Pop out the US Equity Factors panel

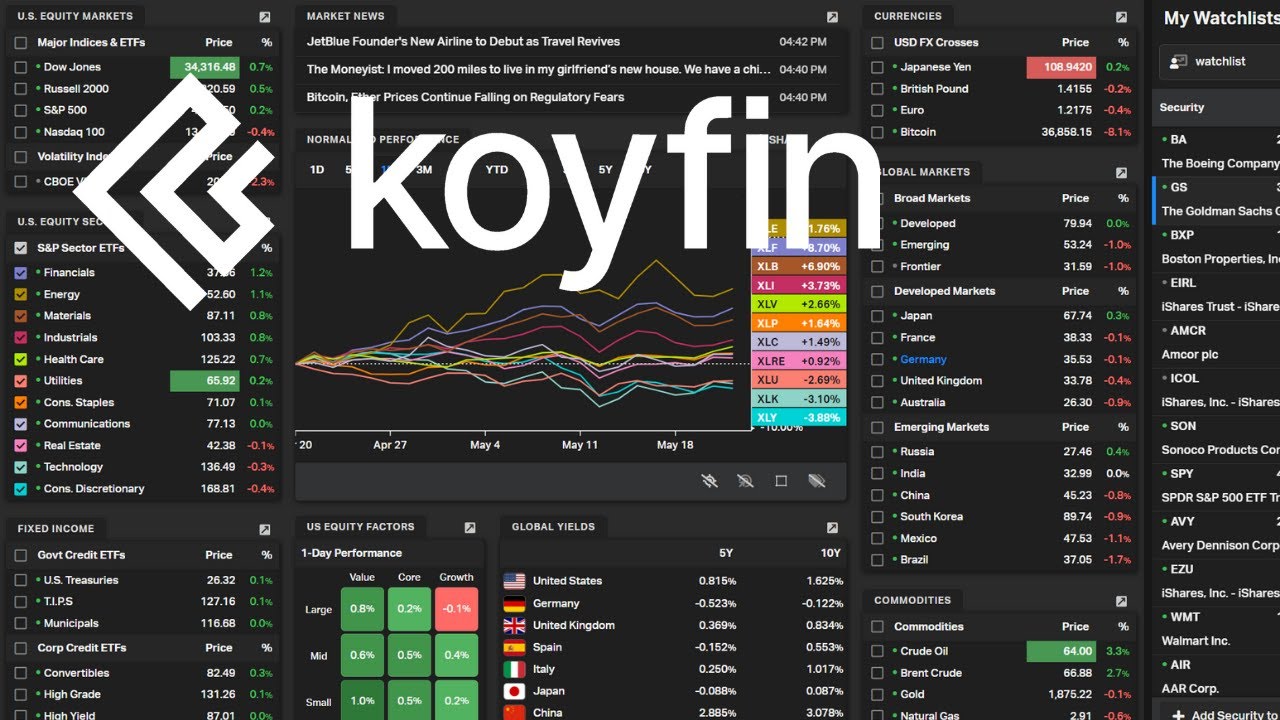click(x=470, y=528)
